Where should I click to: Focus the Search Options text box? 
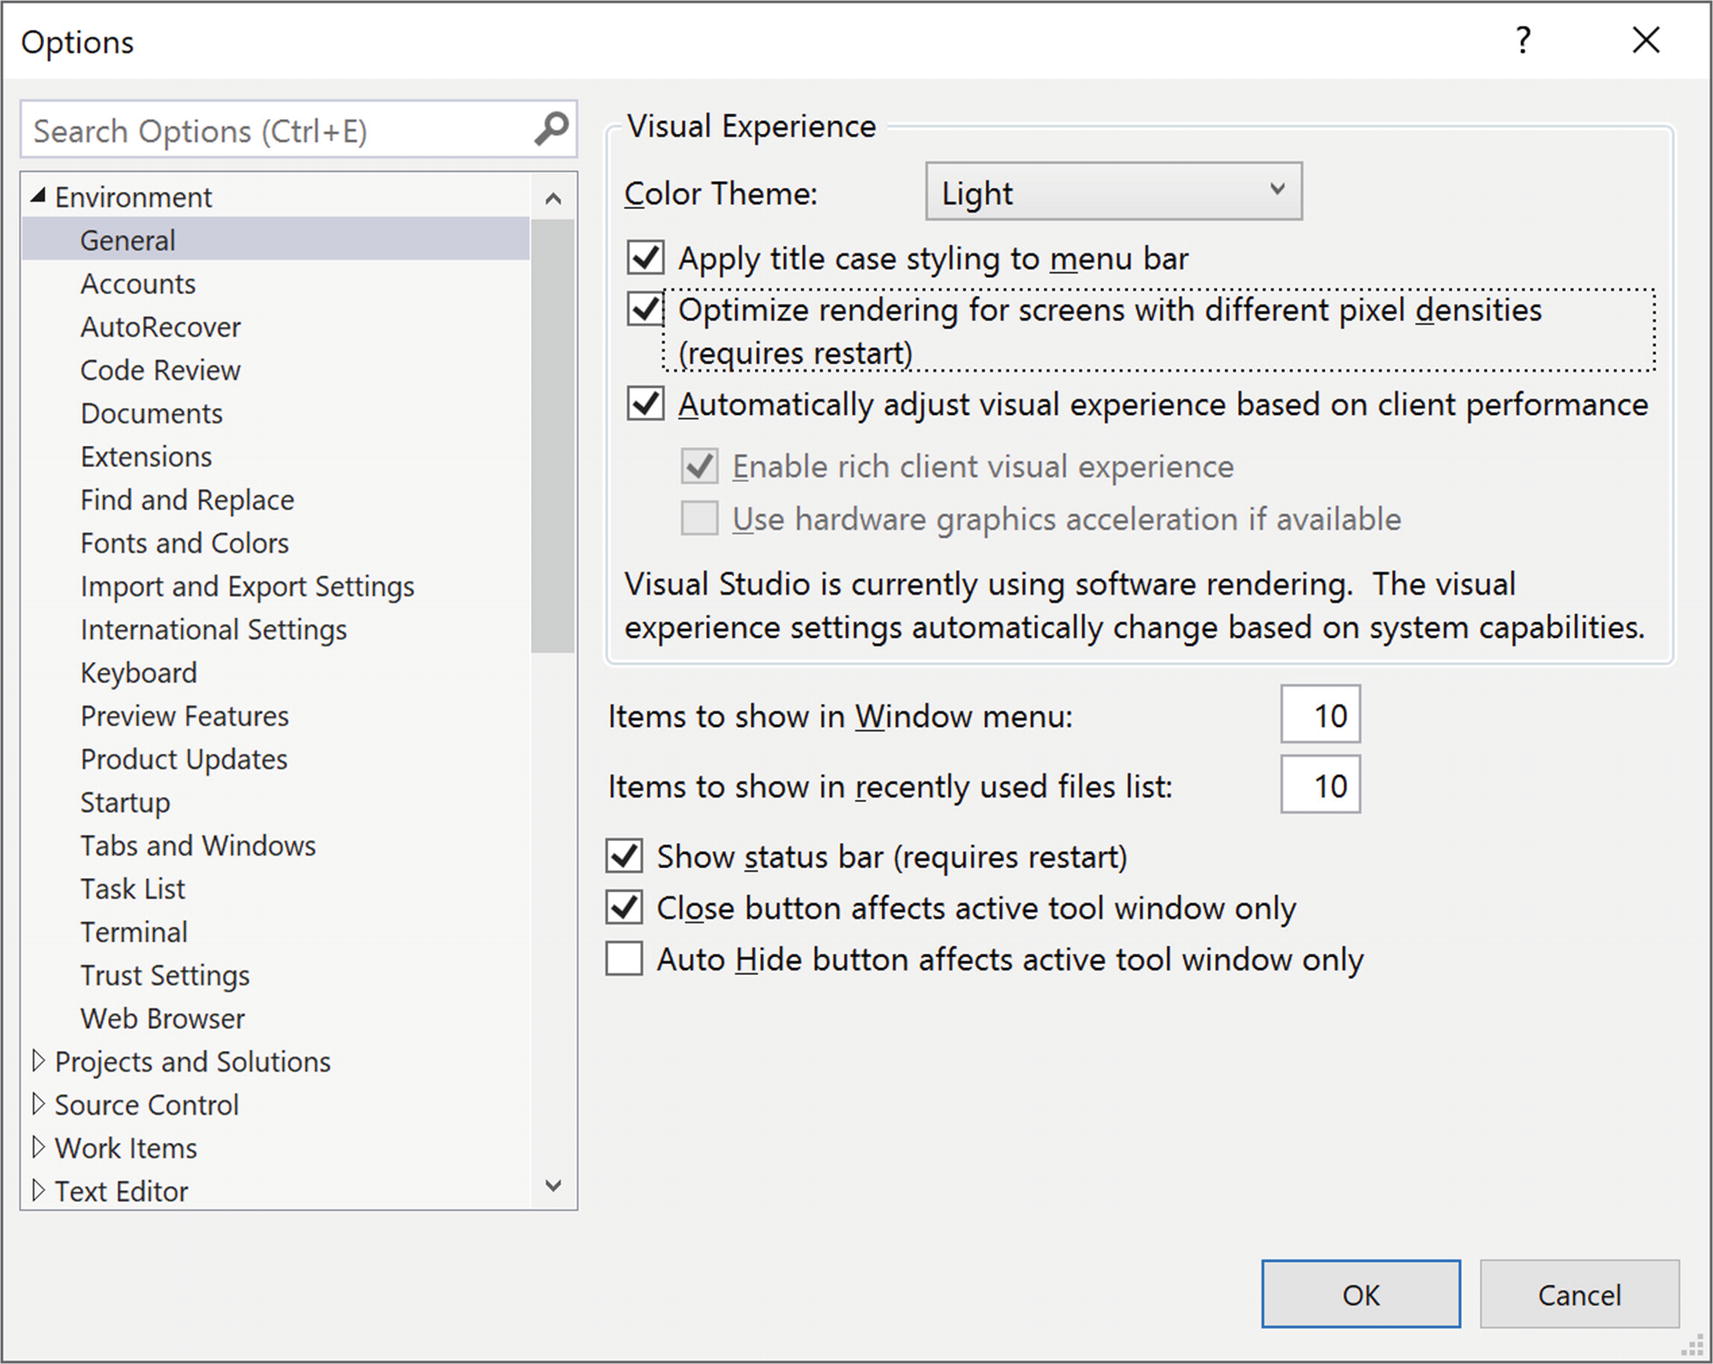(x=275, y=131)
